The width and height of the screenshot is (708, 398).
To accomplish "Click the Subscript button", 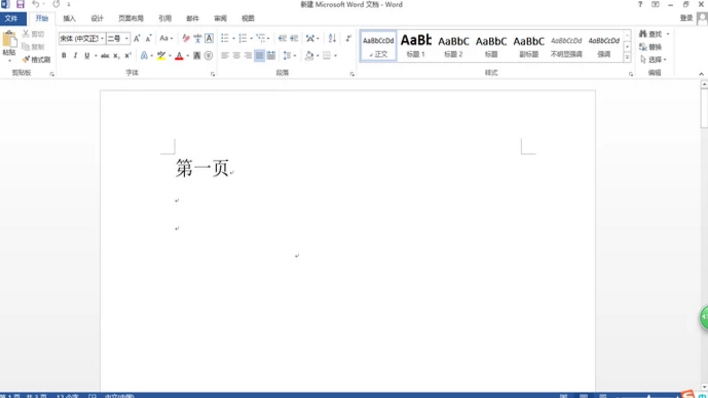I will (116, 56).
